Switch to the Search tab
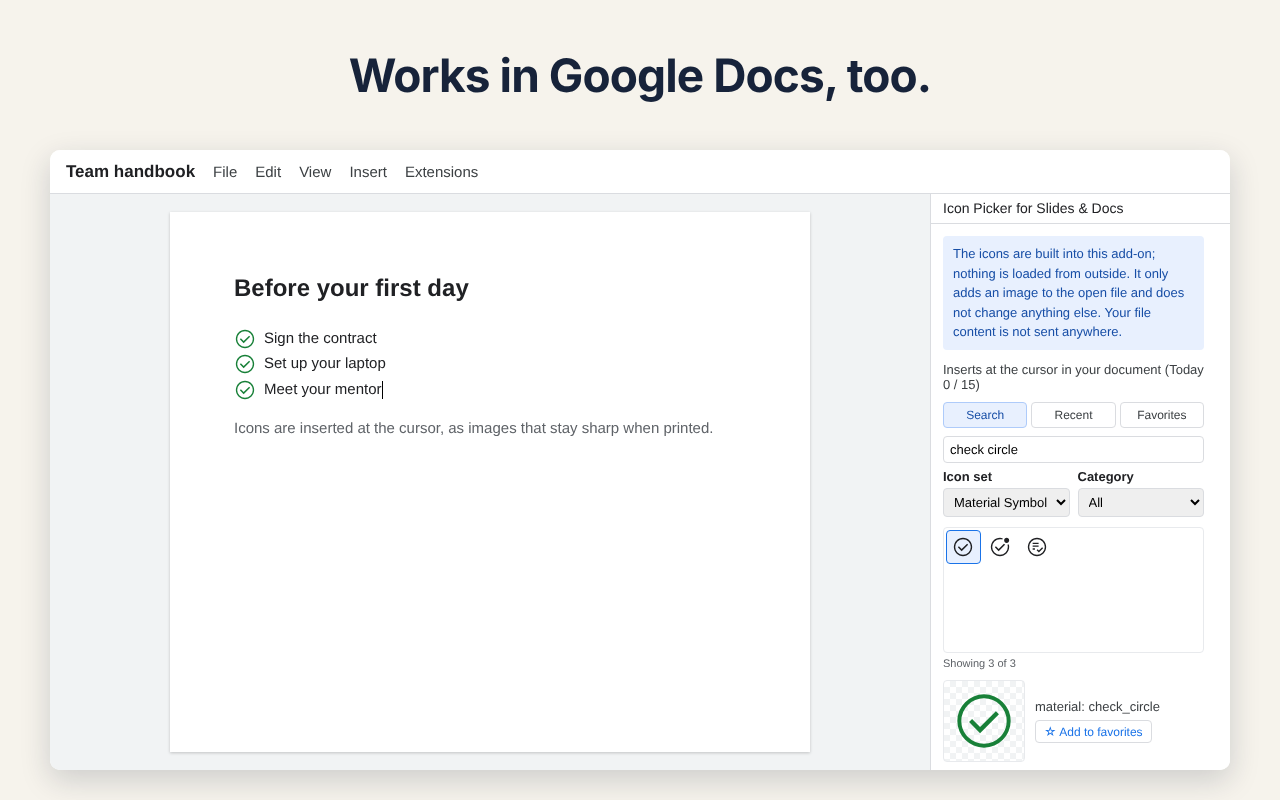The width and height of the screenshot is (1280, 800). coord(985,415)
